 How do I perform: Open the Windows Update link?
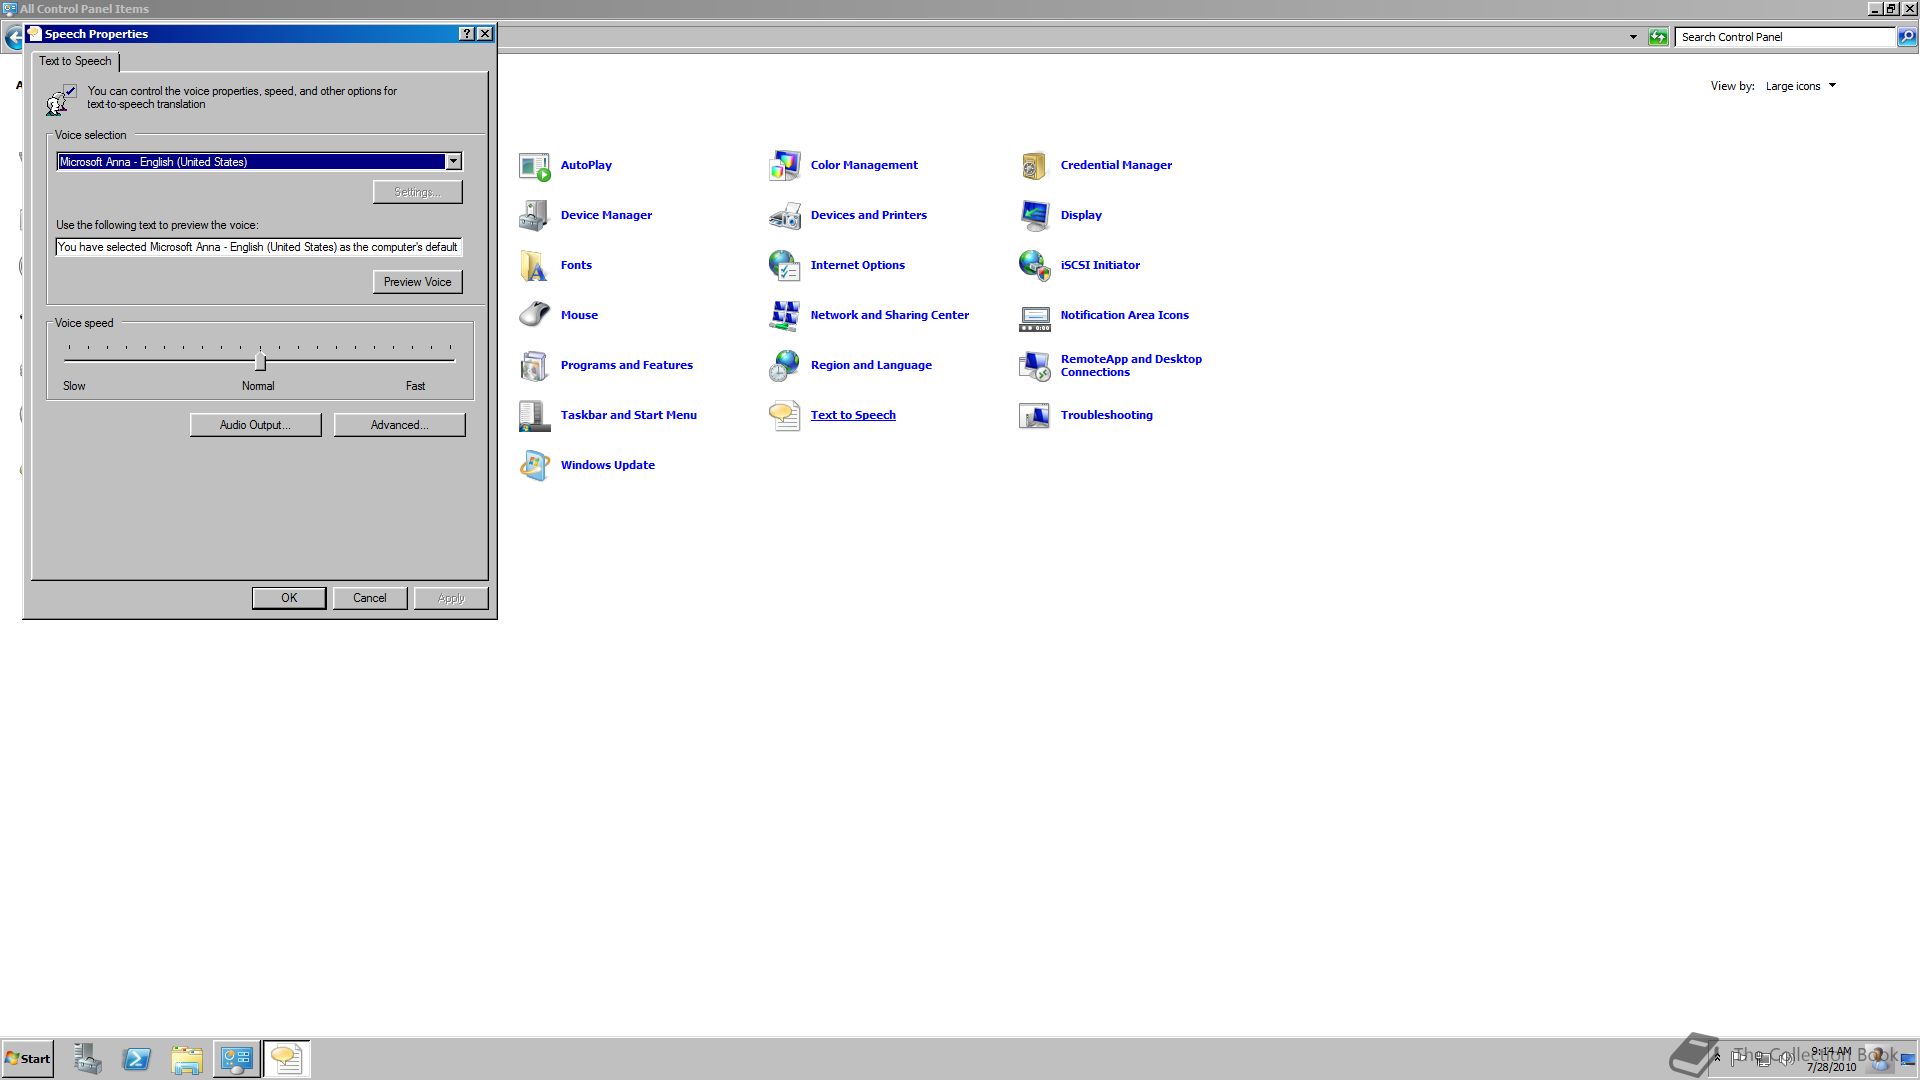pyautogui.click(x=608, y=466)
